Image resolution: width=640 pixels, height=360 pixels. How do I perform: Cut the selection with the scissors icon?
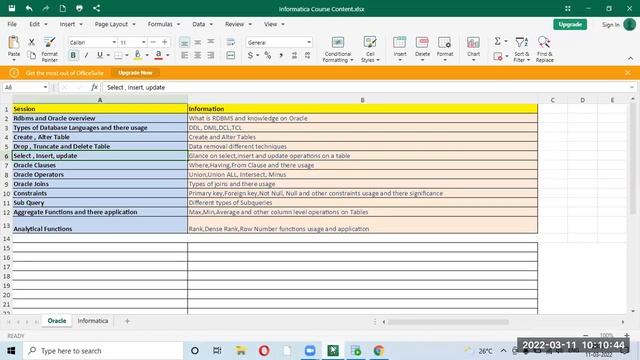pyautogui.click(x=31, y=42)
